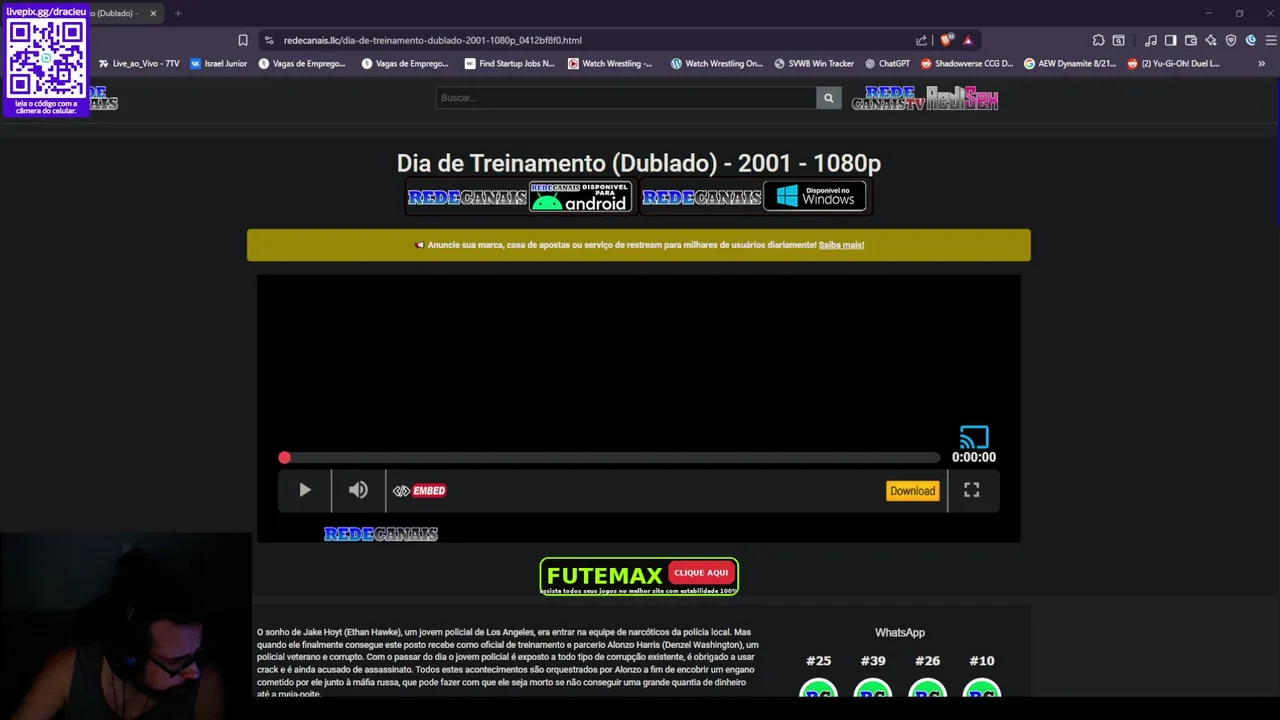Open WhatsApp group #10
1280x720 pixels.
point(981,678)
